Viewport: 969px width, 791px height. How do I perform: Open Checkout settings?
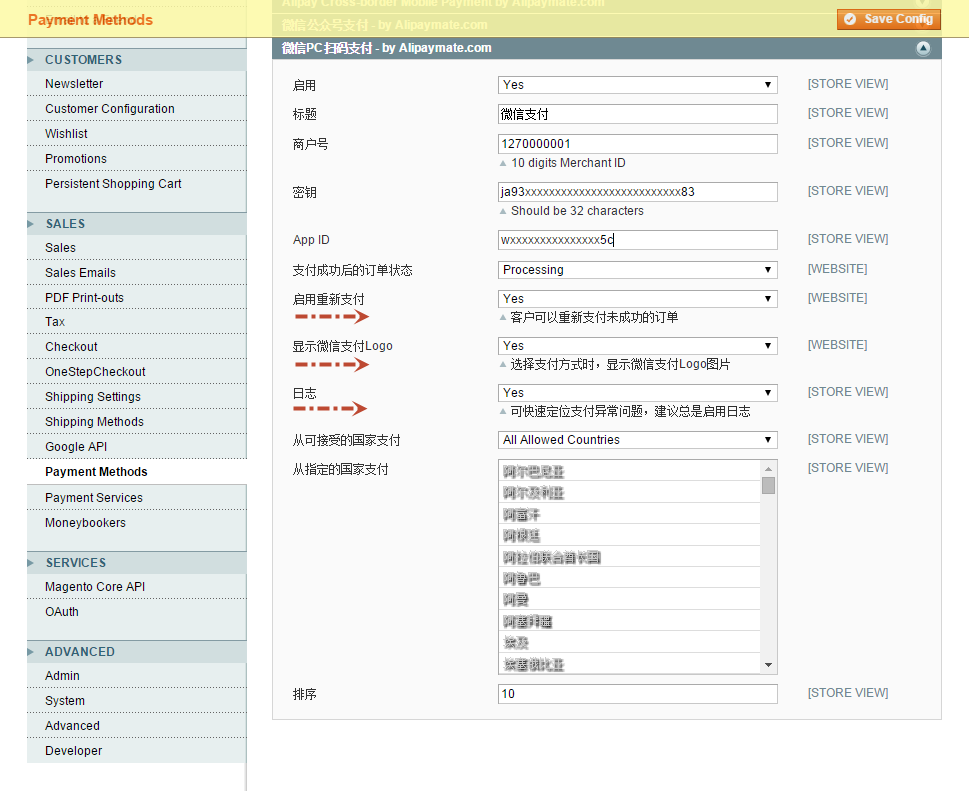[x=71, y=347]
